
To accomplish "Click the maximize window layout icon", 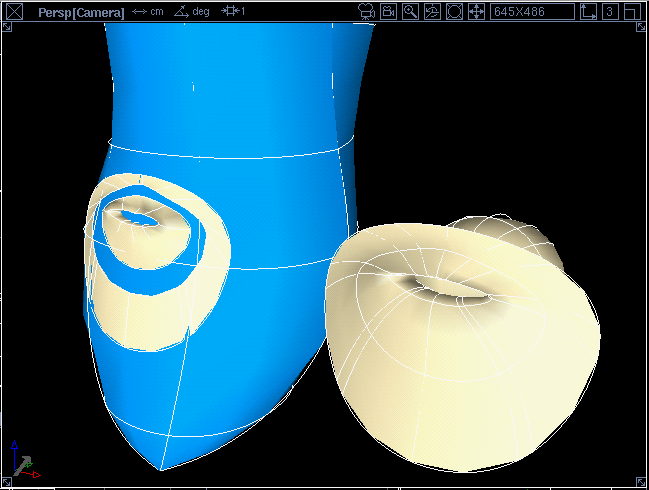I will tap(632, 12).
